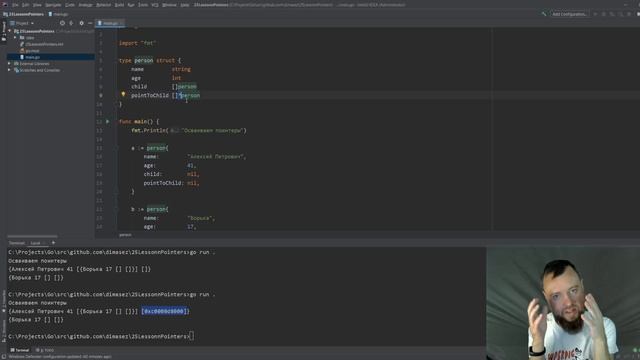Click the "External Libraries" tree label

[34, 64]
